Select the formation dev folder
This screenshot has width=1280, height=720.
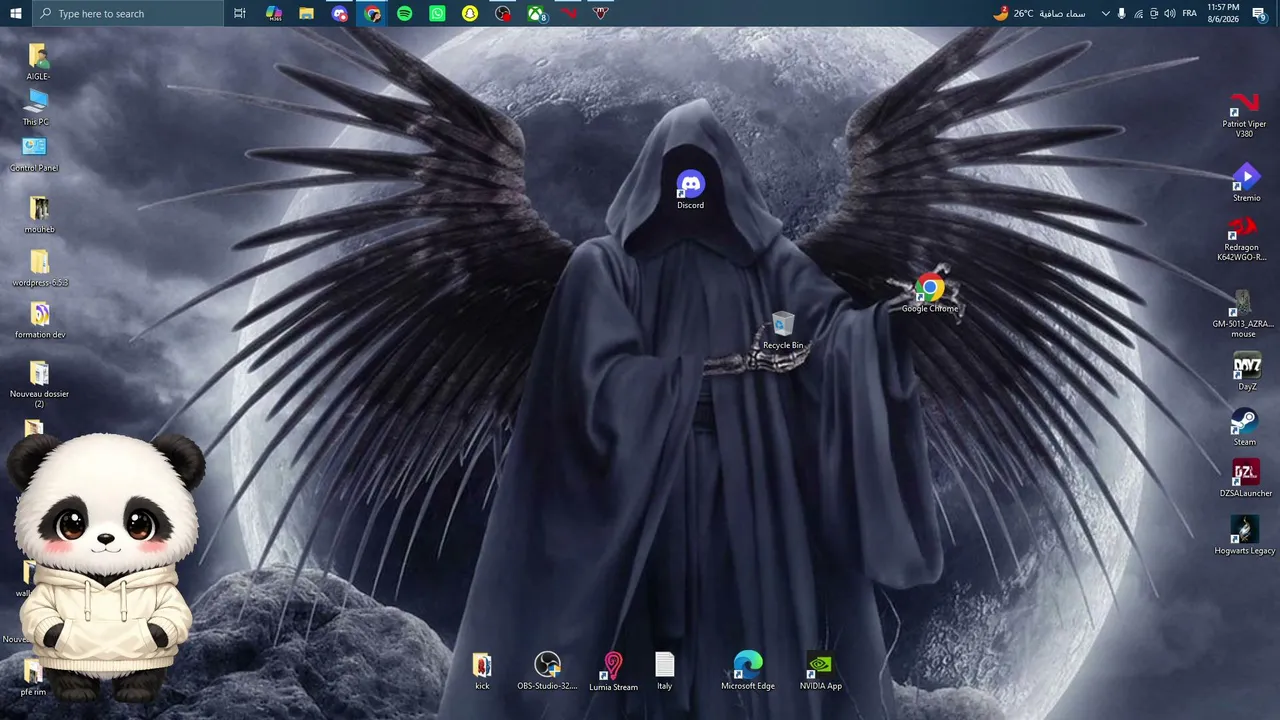40,321
